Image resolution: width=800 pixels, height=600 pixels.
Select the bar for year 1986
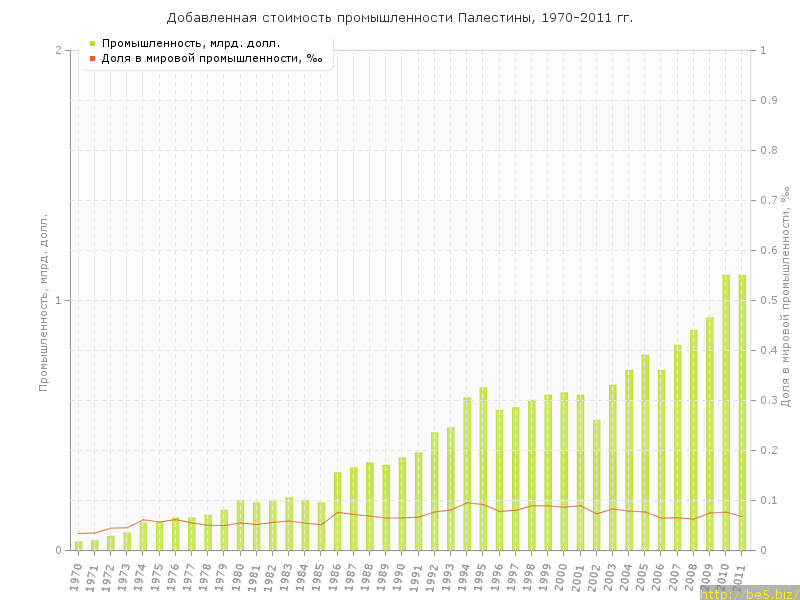click(337, 511)
